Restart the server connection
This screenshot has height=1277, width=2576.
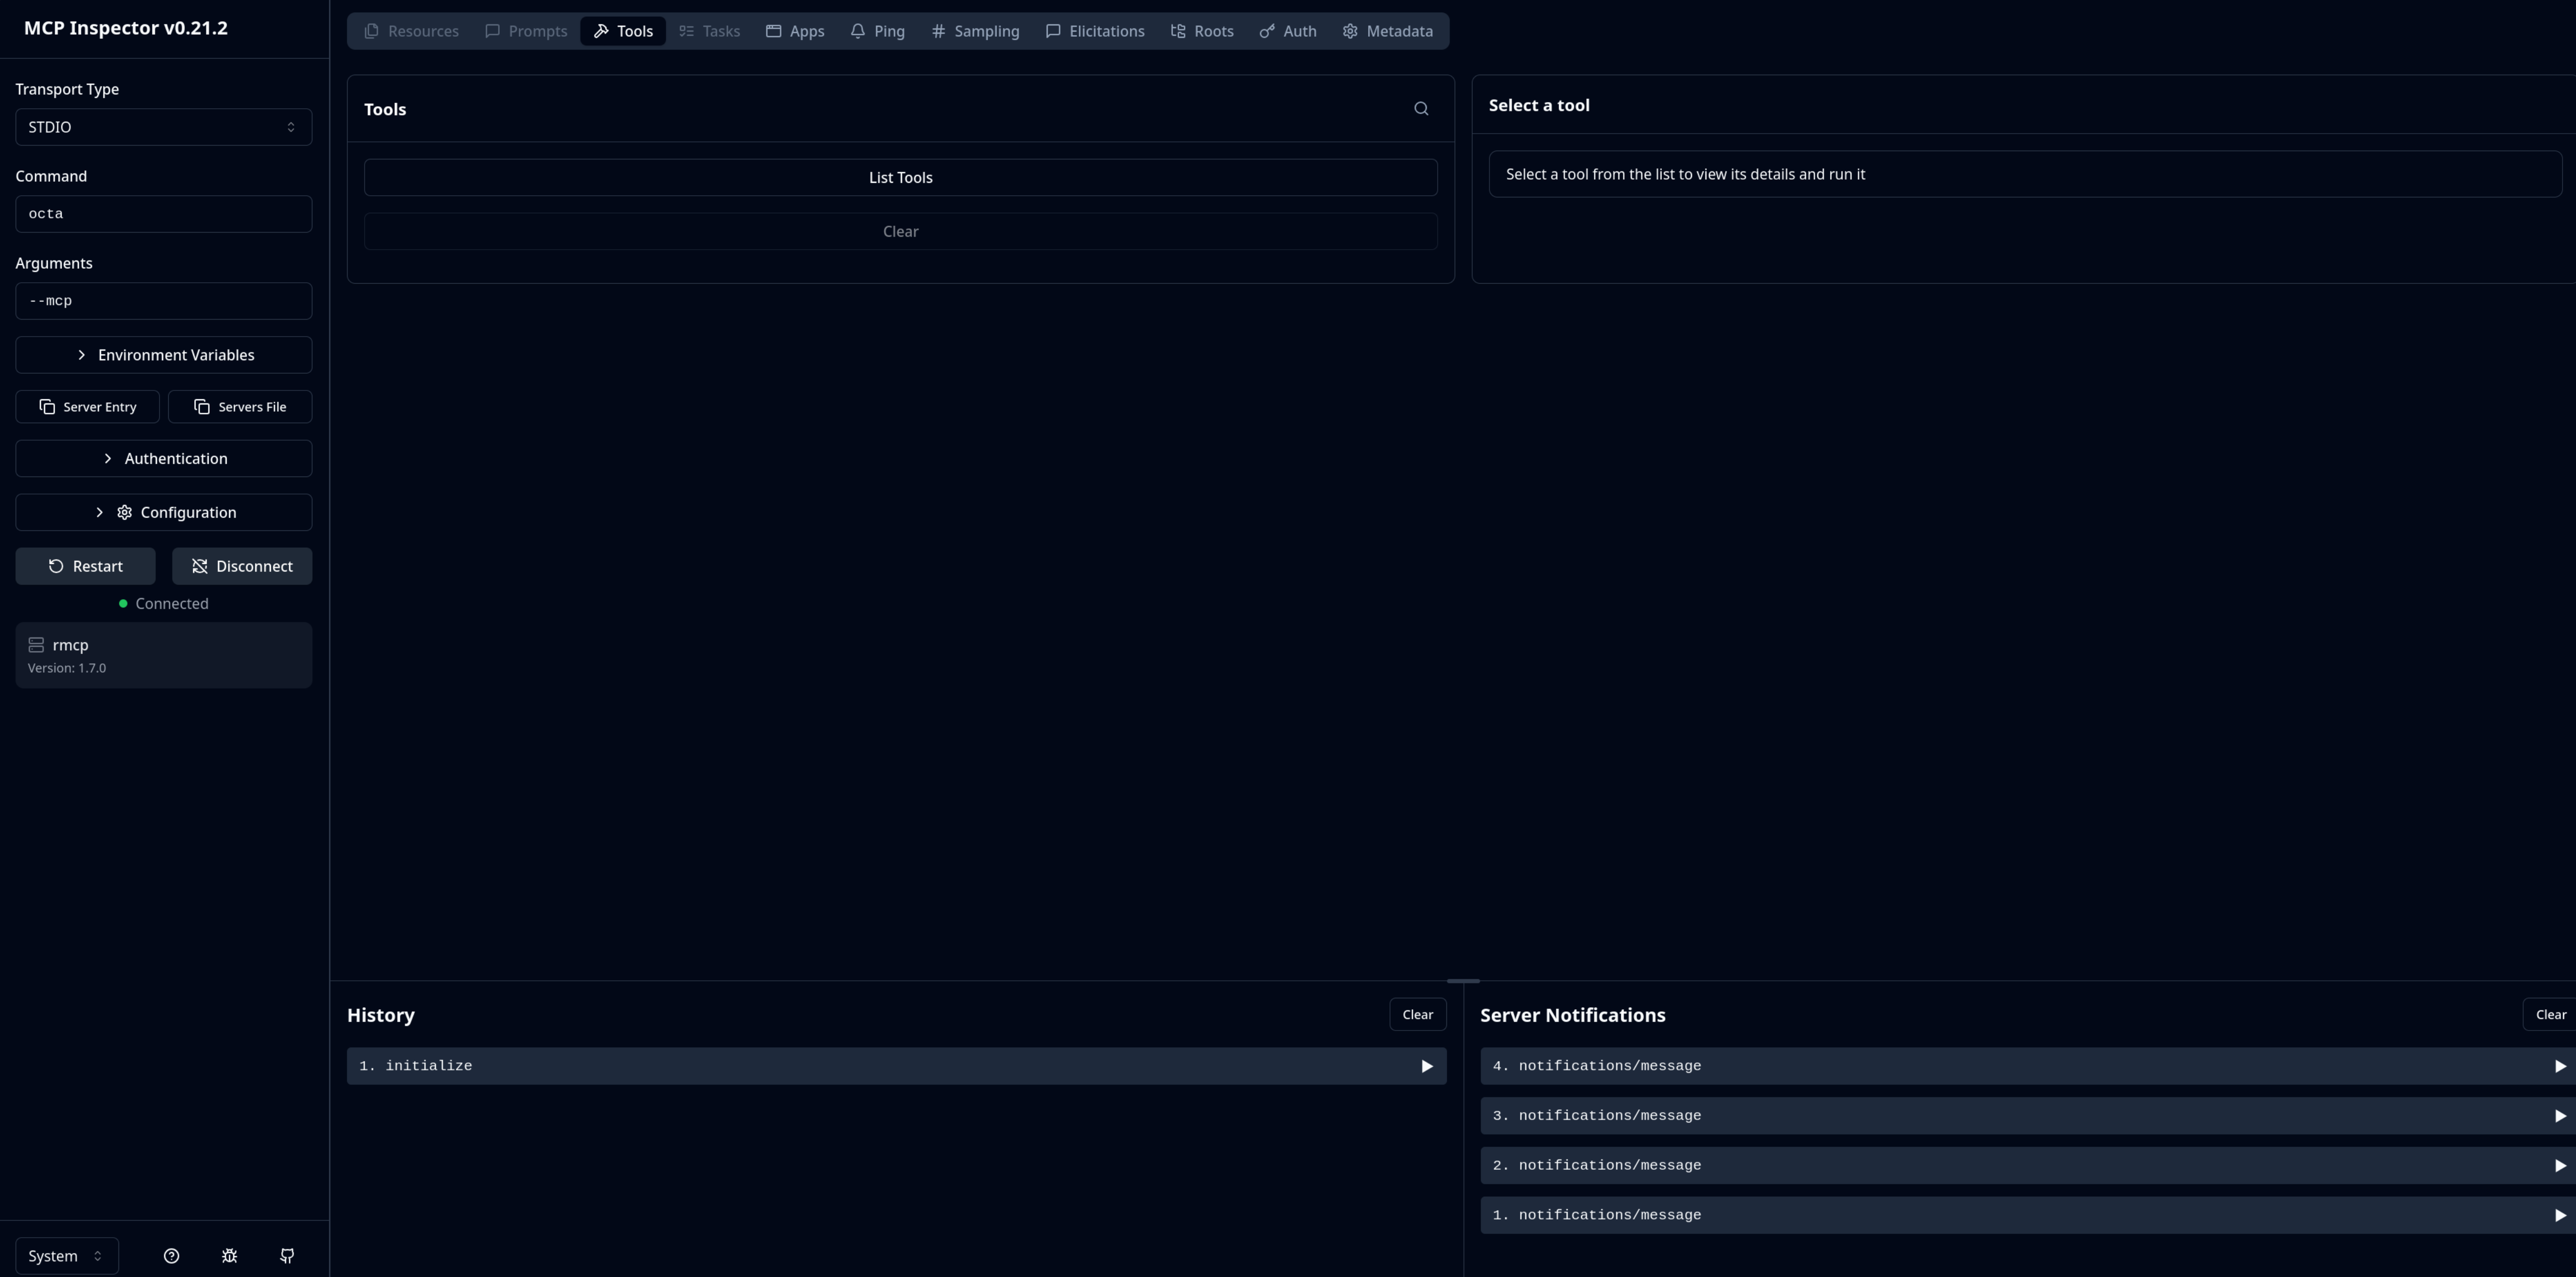coord(85,566)
